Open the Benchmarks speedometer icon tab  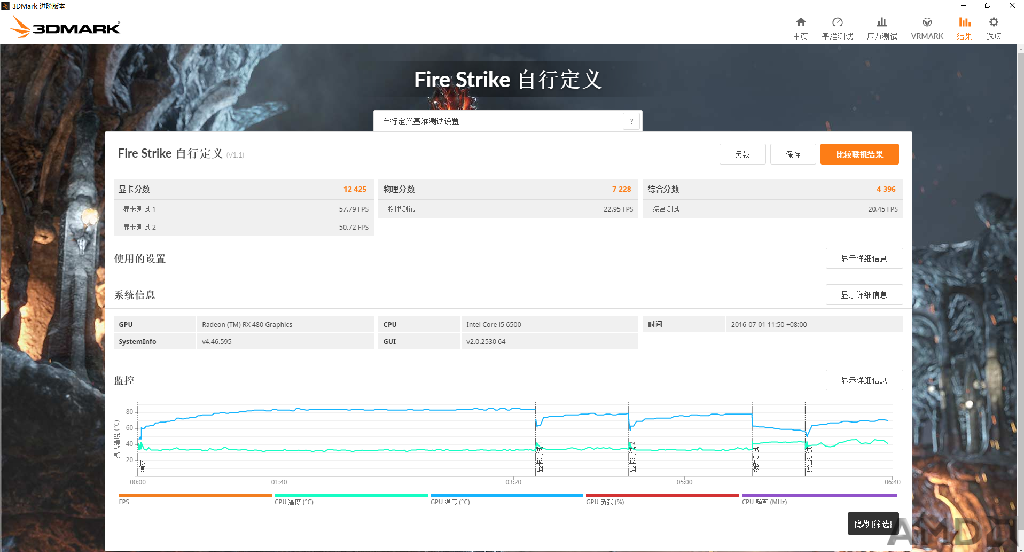pos(837,28)
